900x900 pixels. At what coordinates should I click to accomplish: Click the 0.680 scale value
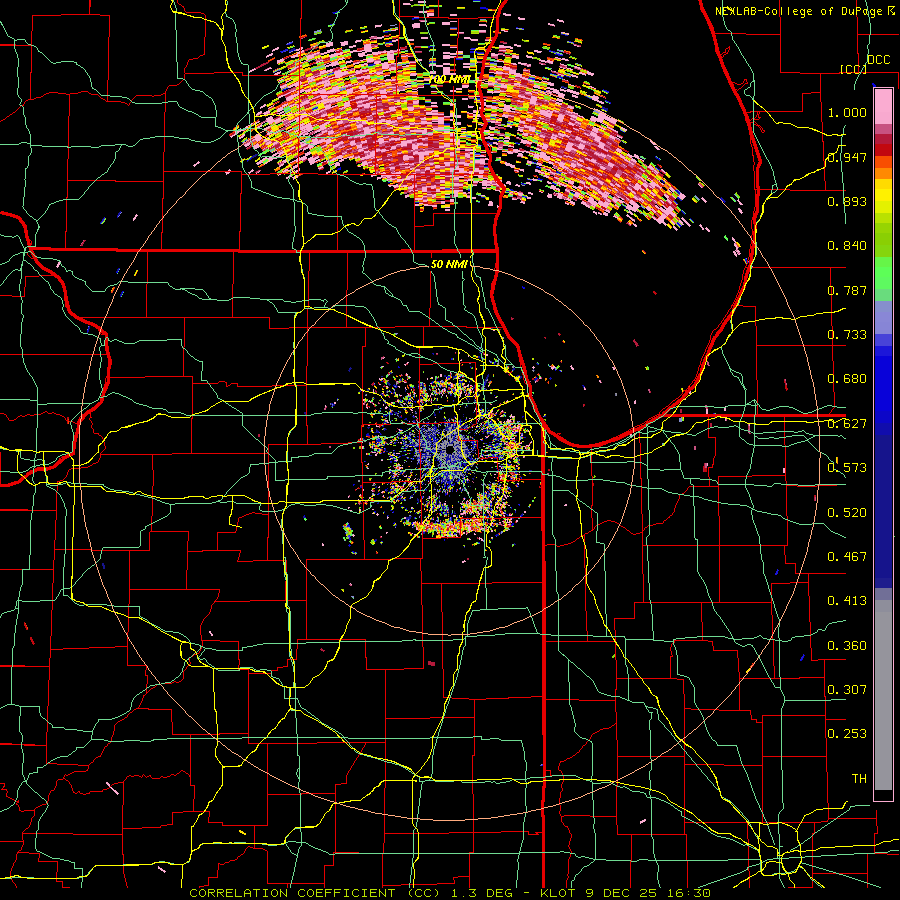(847, 379)
